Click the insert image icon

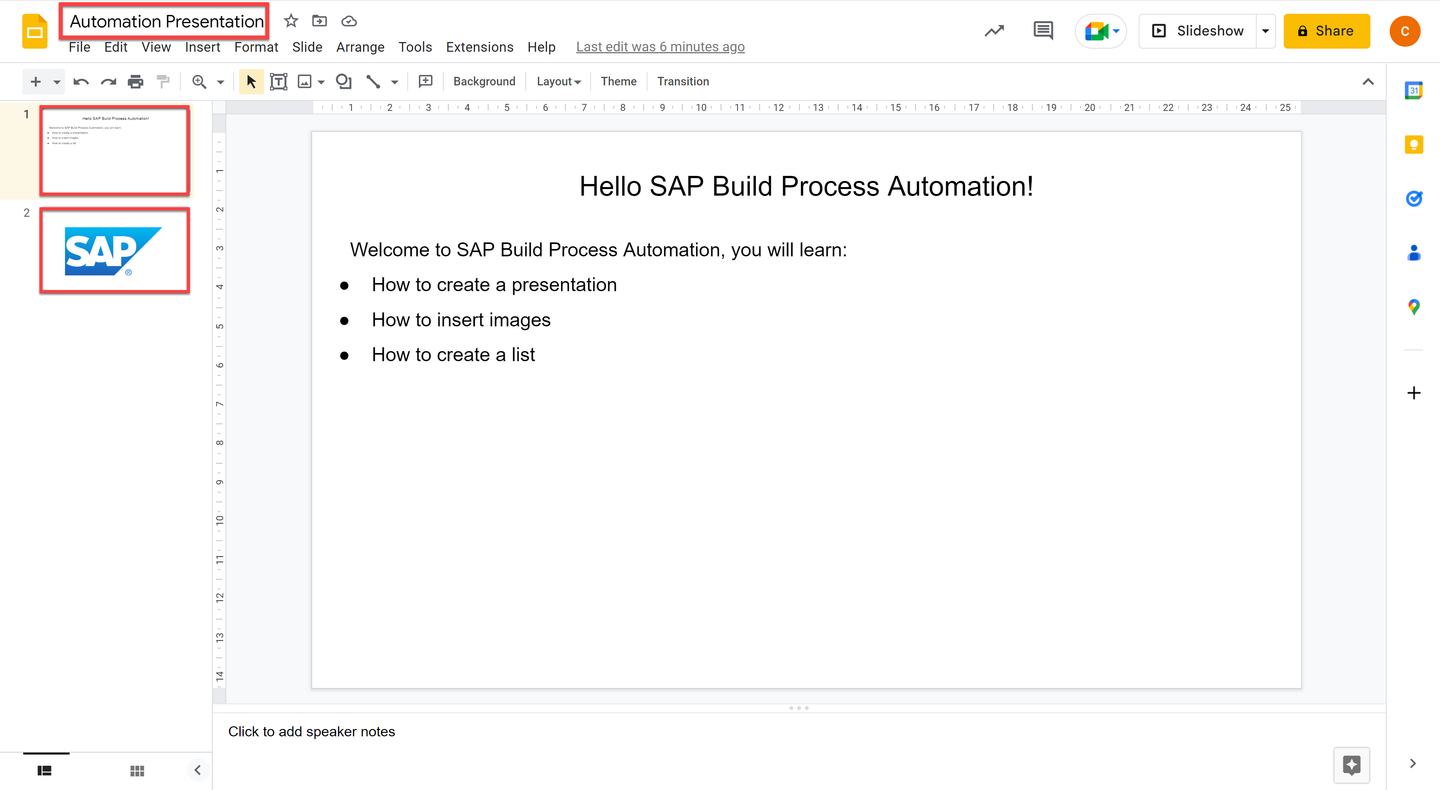305,82
